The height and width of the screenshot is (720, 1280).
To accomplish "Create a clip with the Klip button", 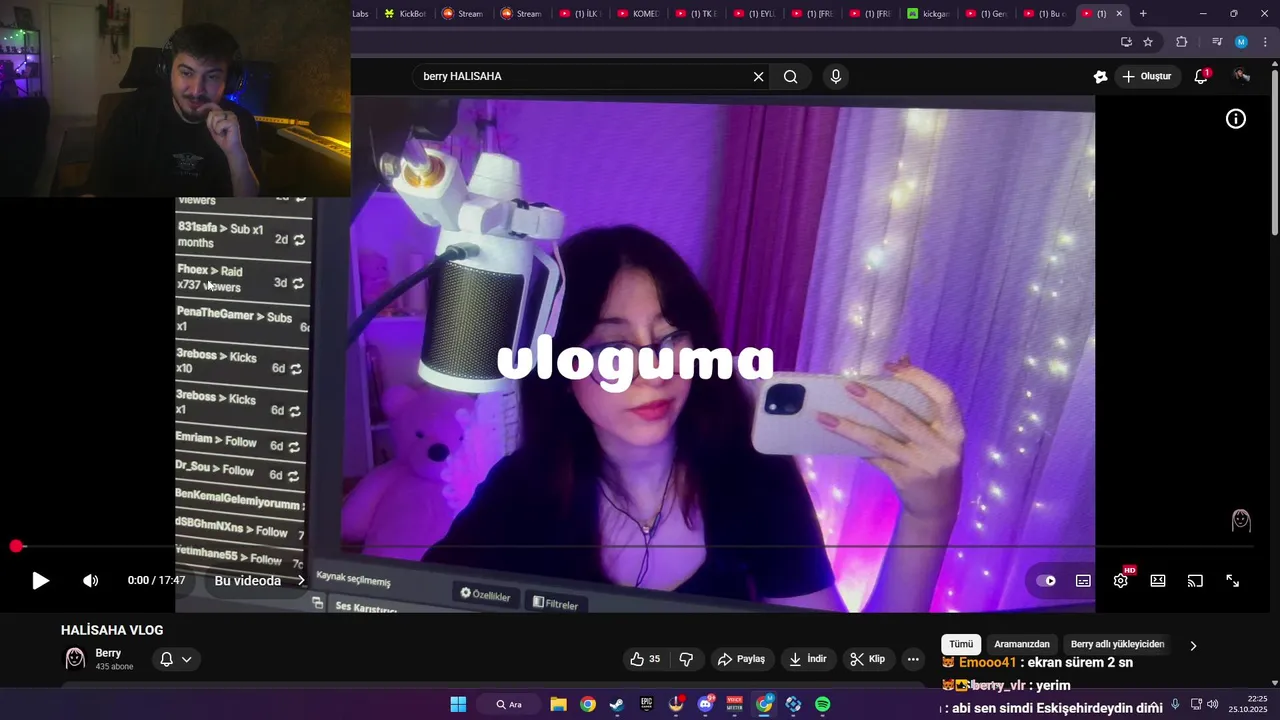I will 867,659.
